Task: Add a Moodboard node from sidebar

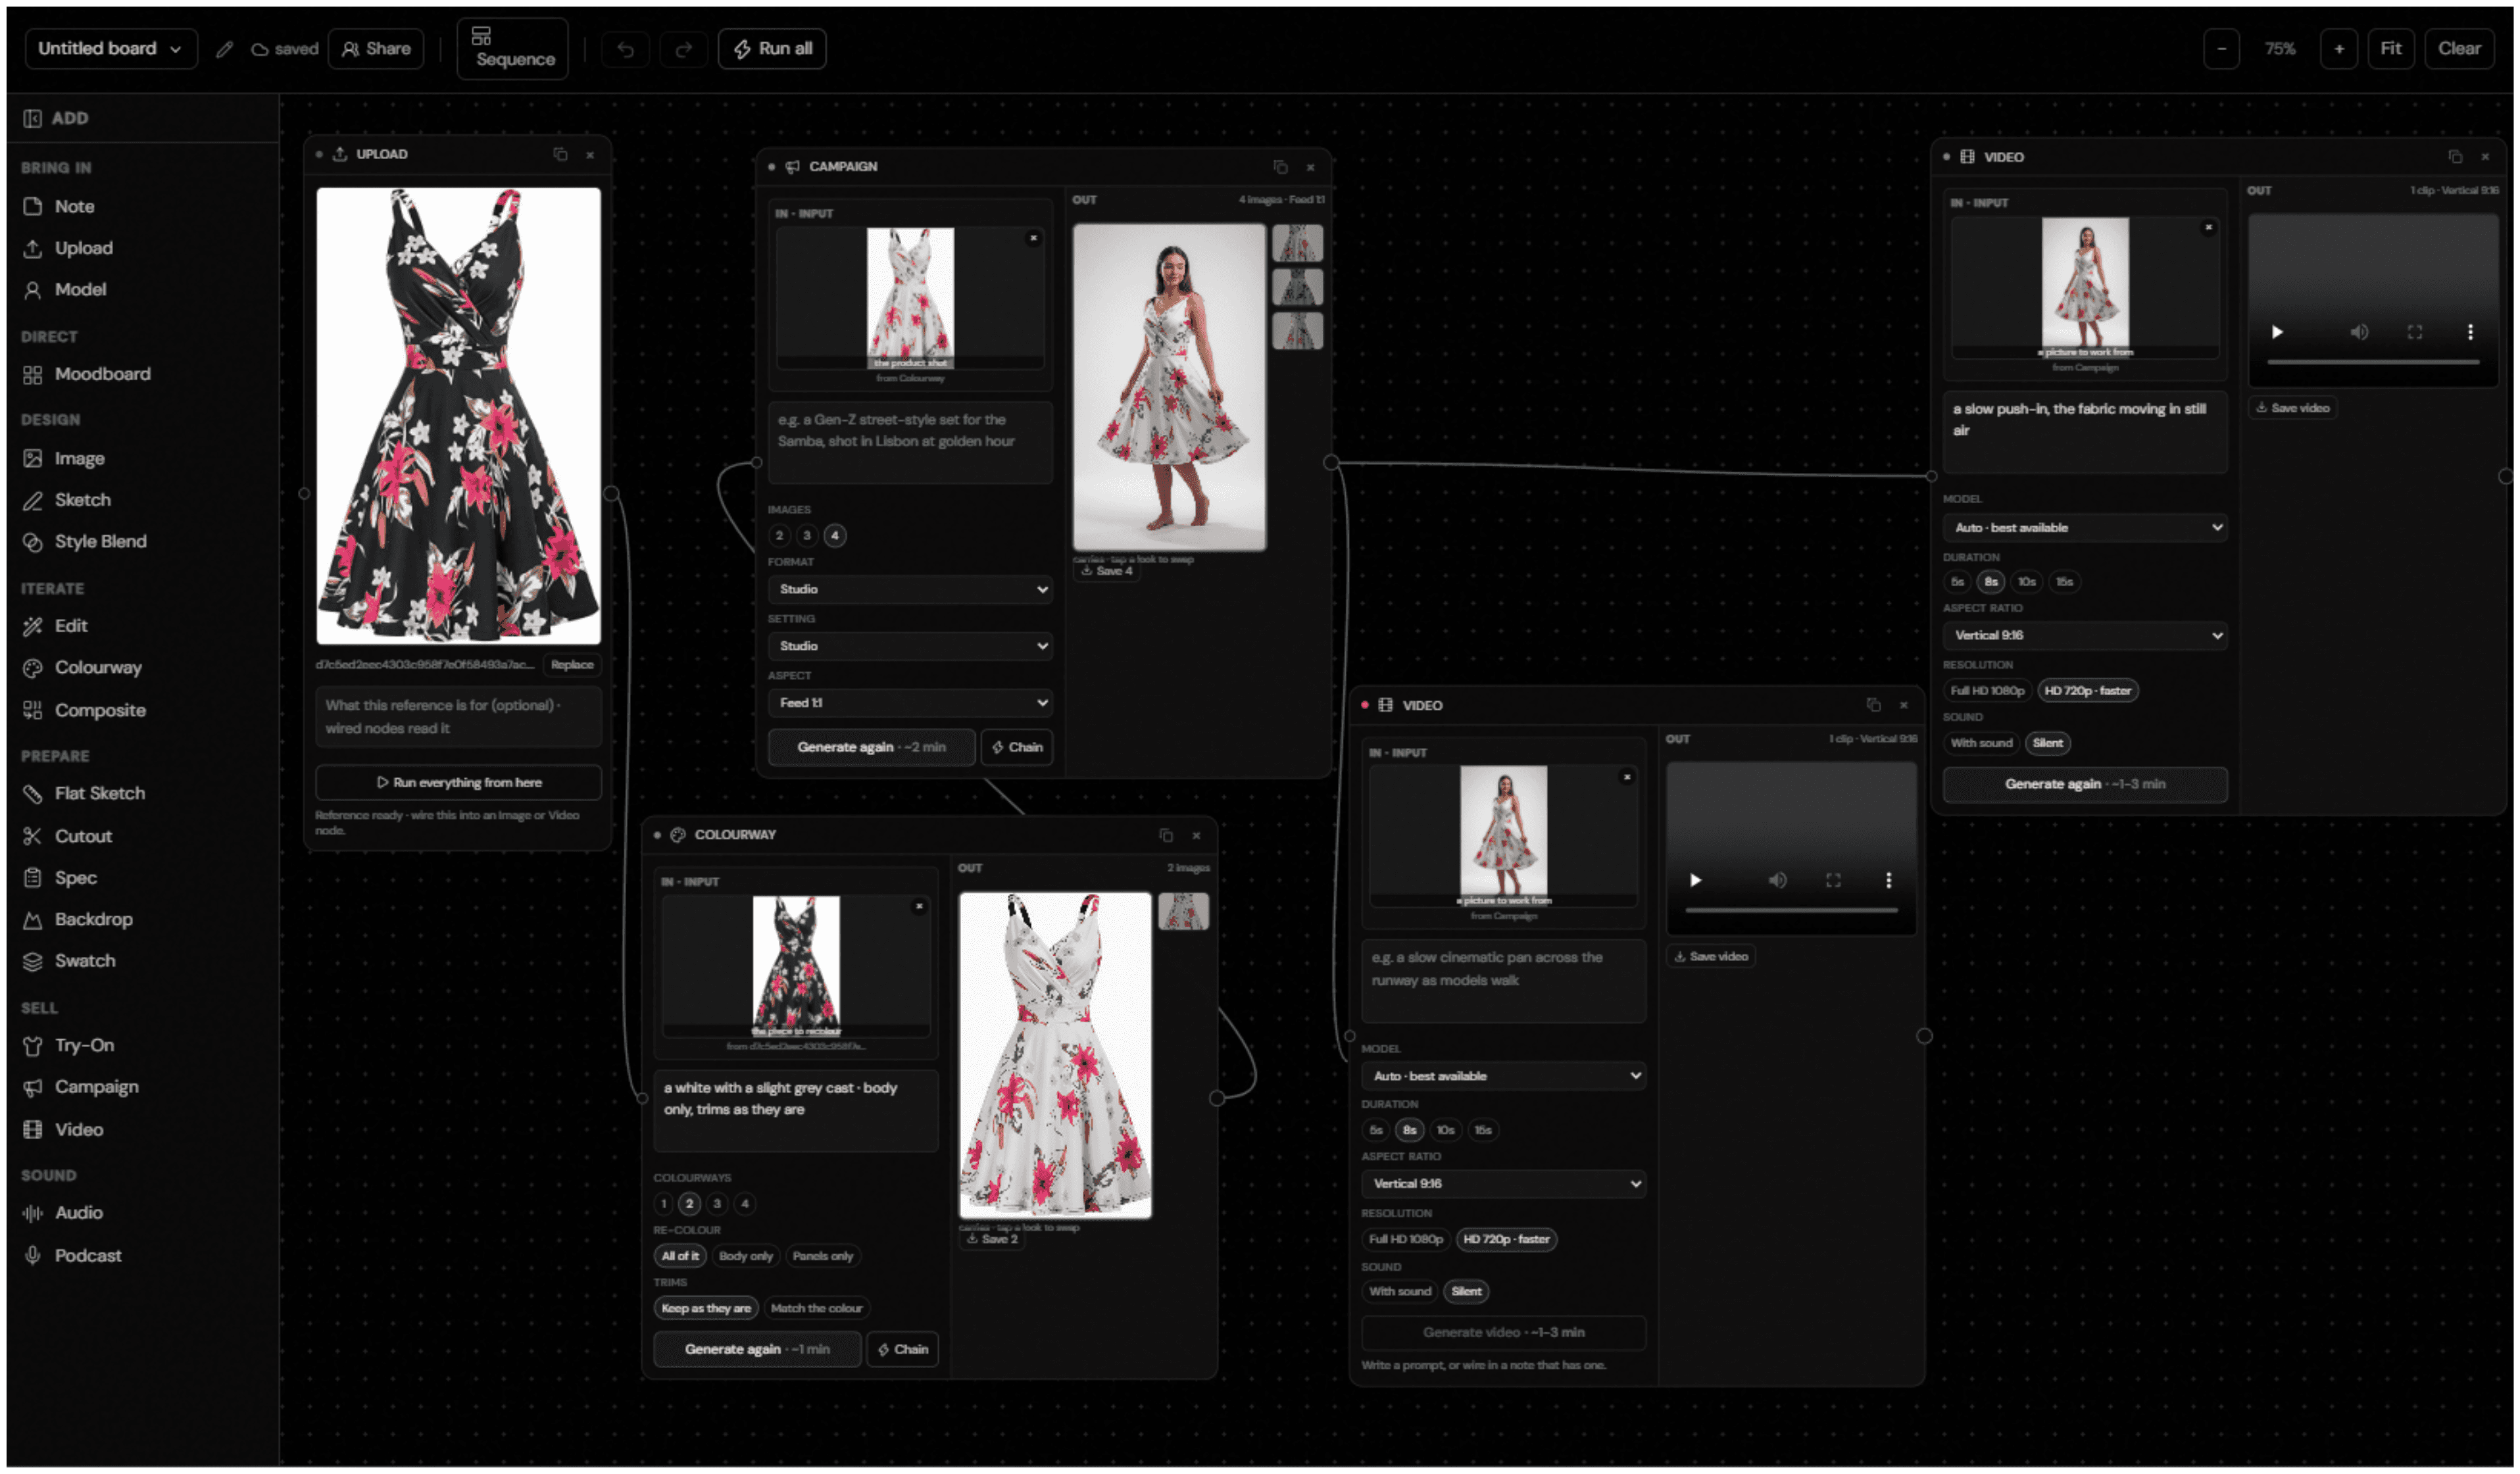Action: click(88, 374)
